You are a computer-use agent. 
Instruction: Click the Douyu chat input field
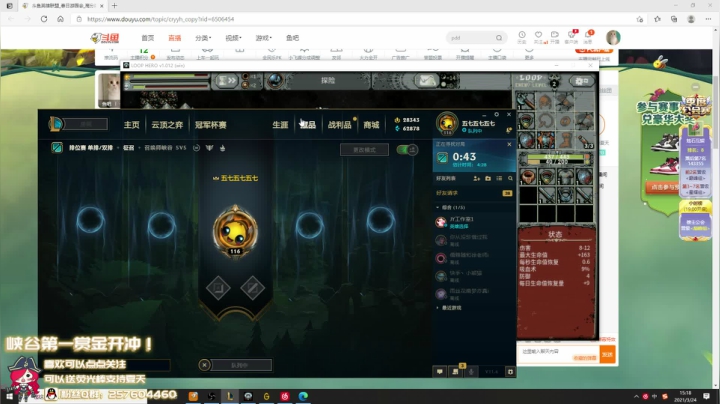tap(559, 354)
